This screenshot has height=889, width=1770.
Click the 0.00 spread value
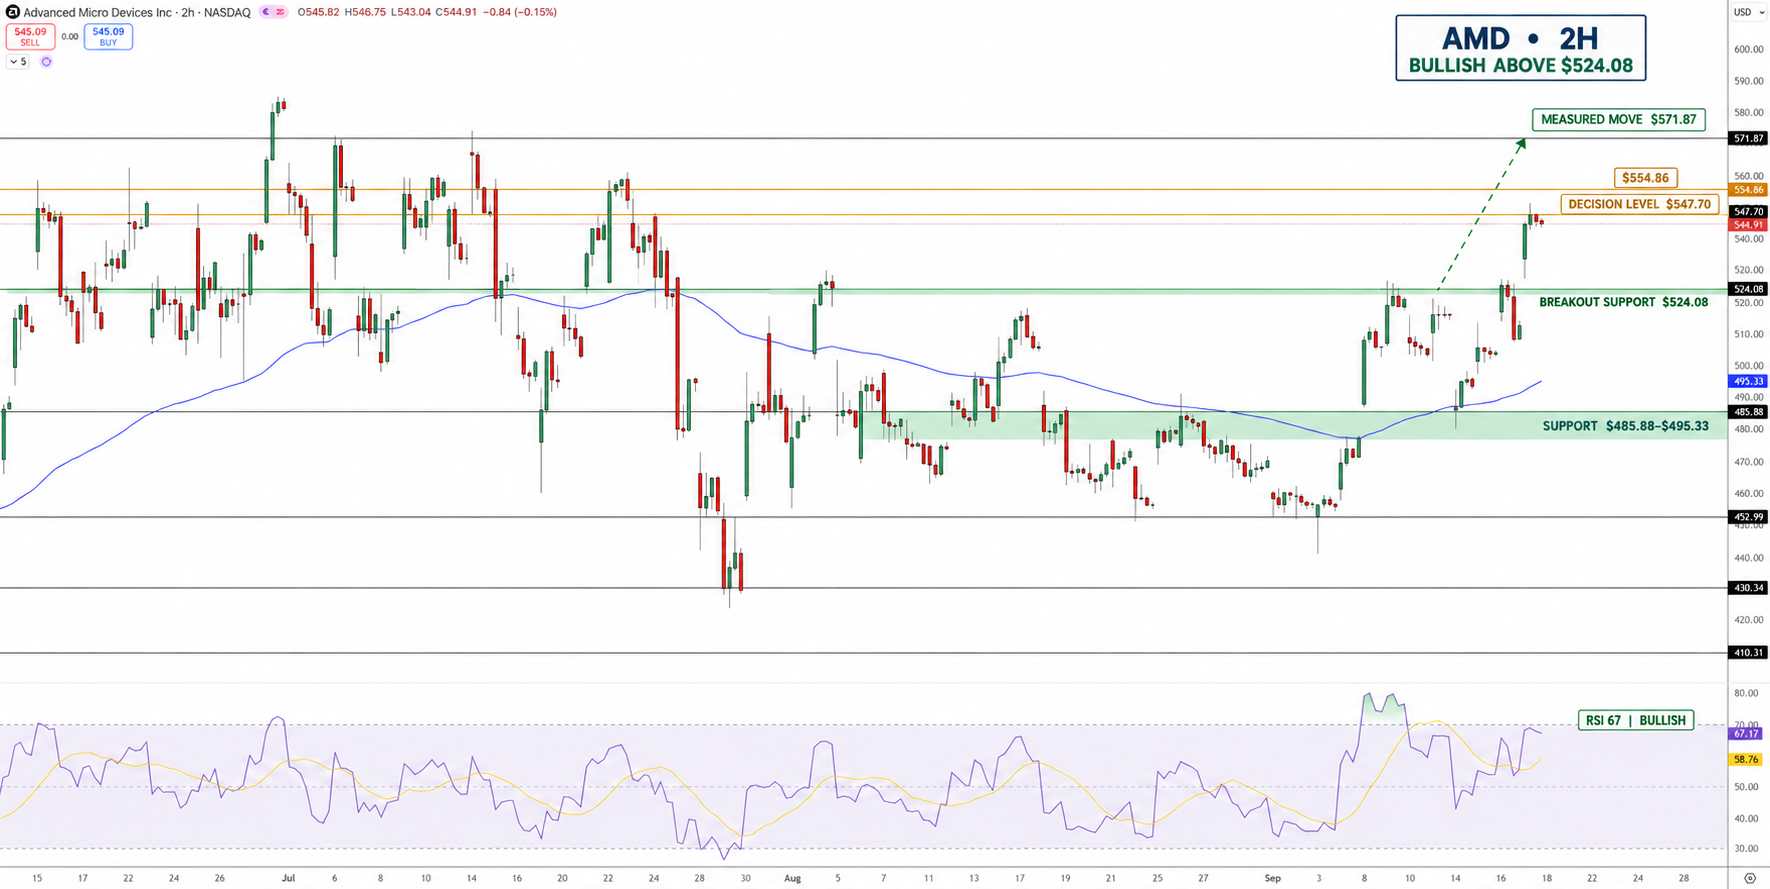coord(69,37)
